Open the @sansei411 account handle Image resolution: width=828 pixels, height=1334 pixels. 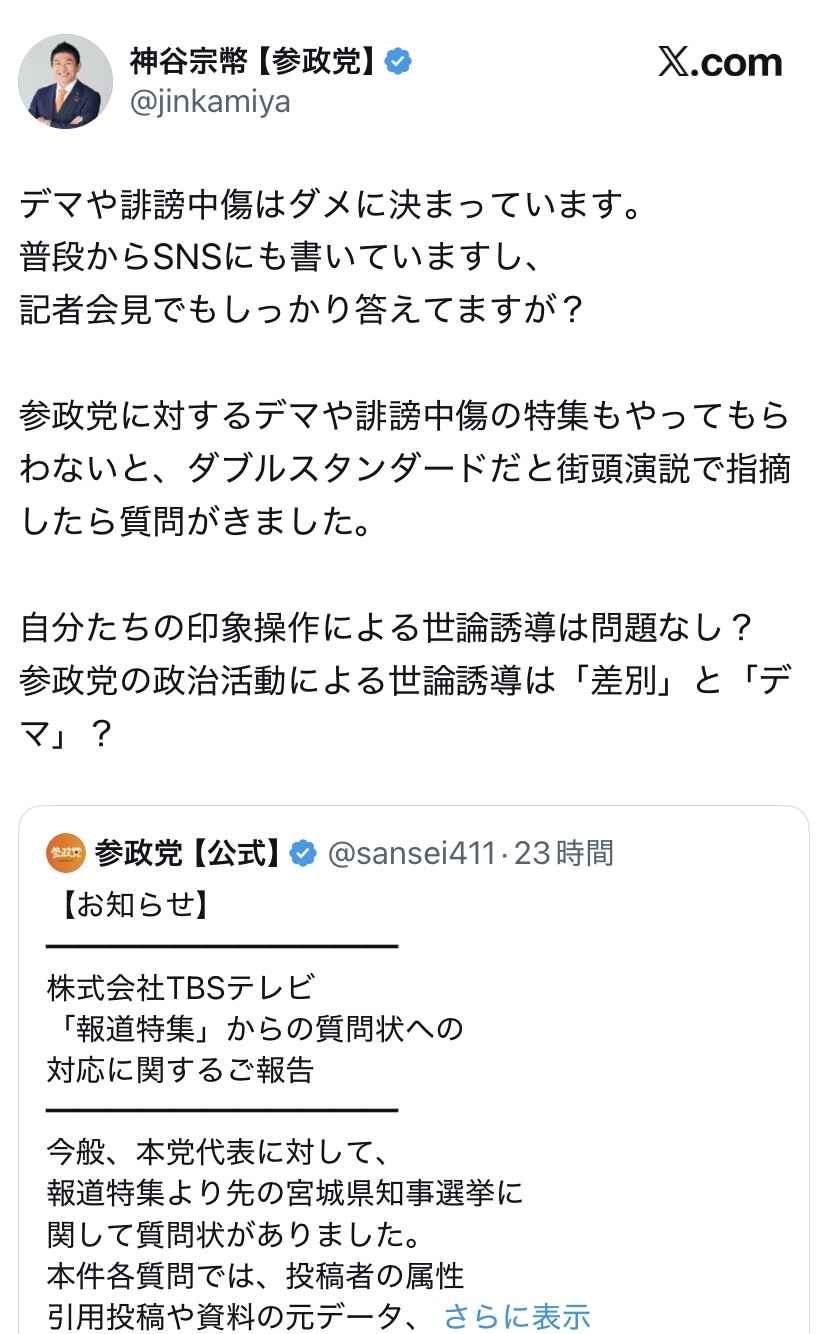tap(412, 853)
